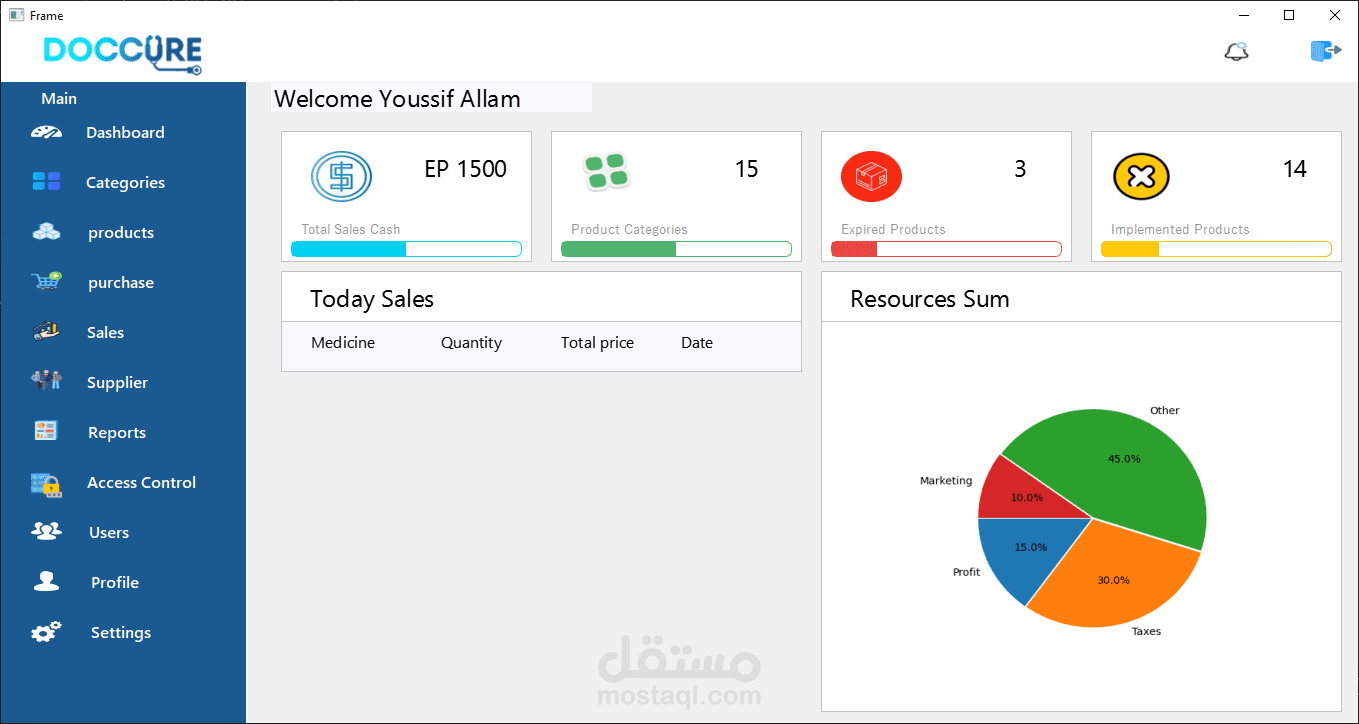Open the Sales menu item

(x=105, y=333)
